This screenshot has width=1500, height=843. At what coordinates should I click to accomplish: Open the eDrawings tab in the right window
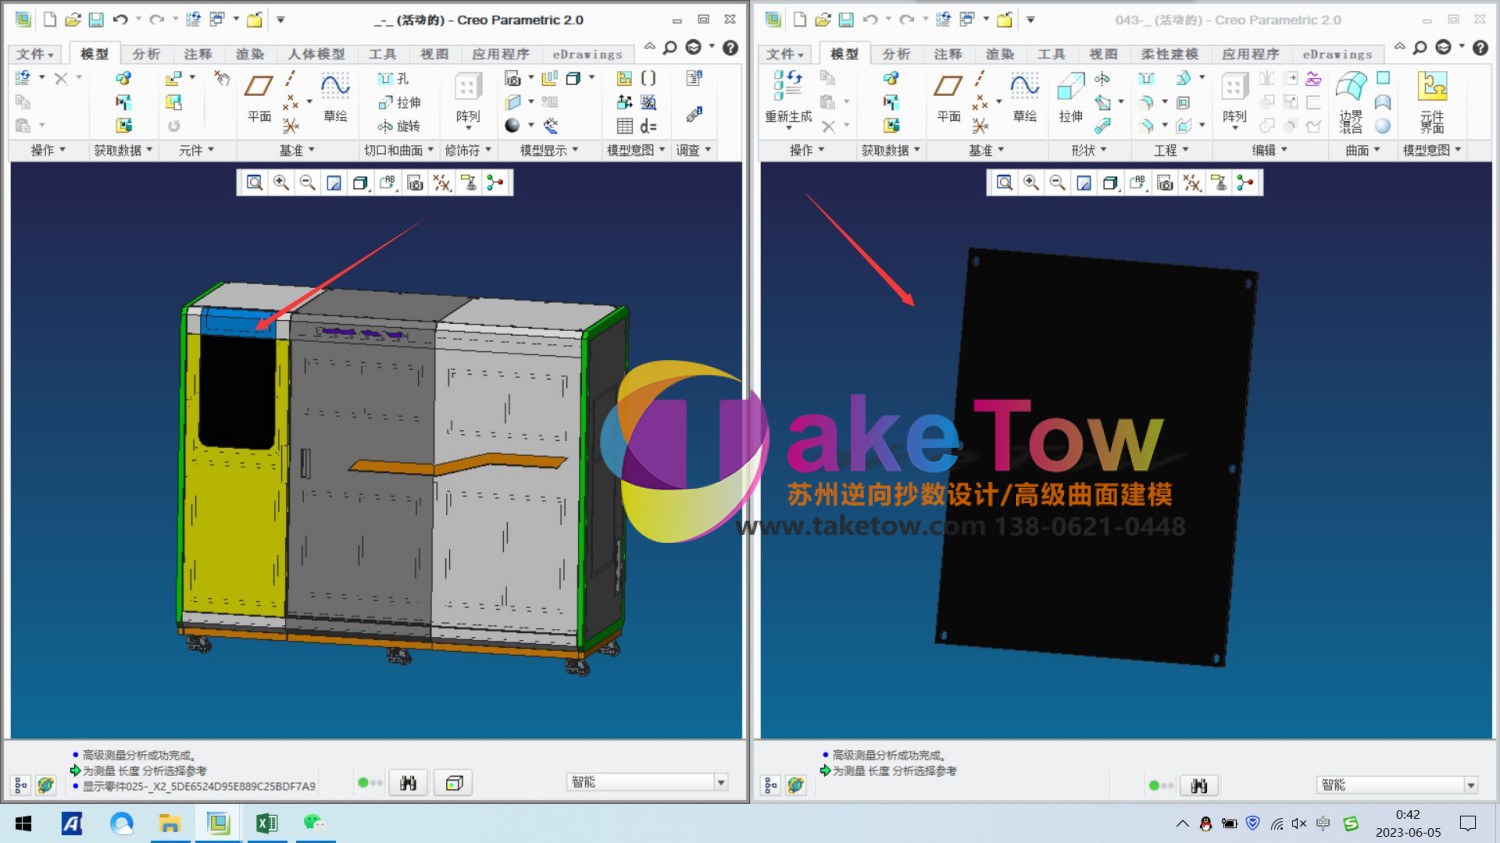tap(1337, 54)
